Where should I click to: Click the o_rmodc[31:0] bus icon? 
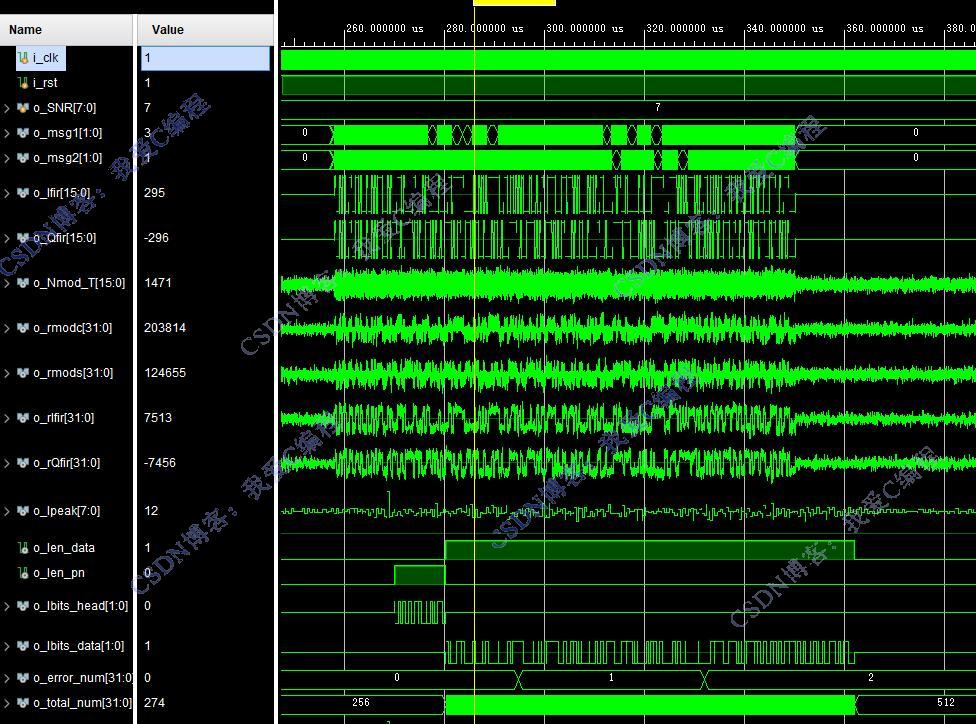click(x=23, y=327)
